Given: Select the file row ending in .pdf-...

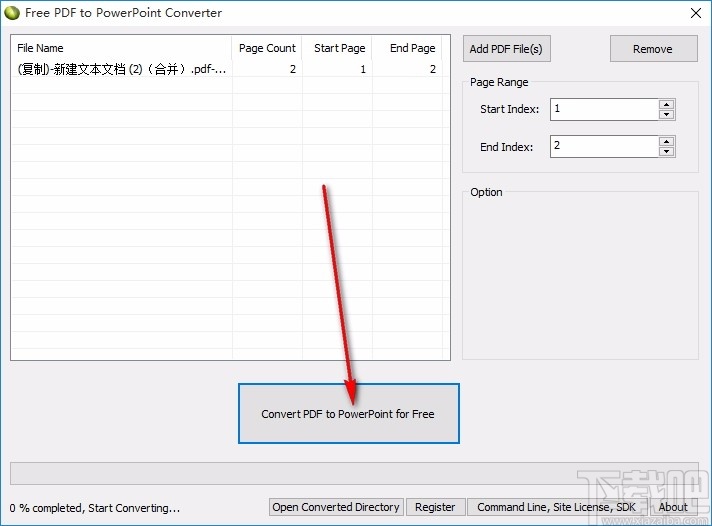Looking at the screenshot, I should [227, 69].
